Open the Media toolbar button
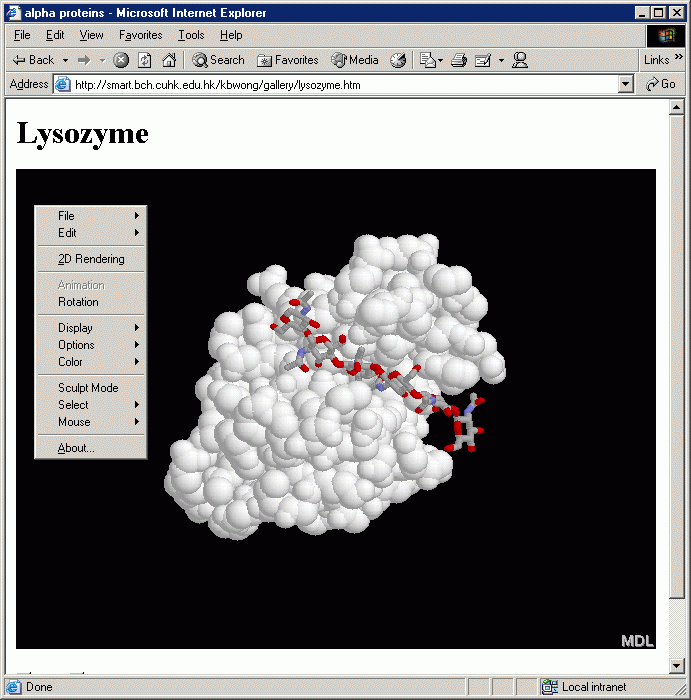Viewport: 691px width, 700px height. point(355,60)
